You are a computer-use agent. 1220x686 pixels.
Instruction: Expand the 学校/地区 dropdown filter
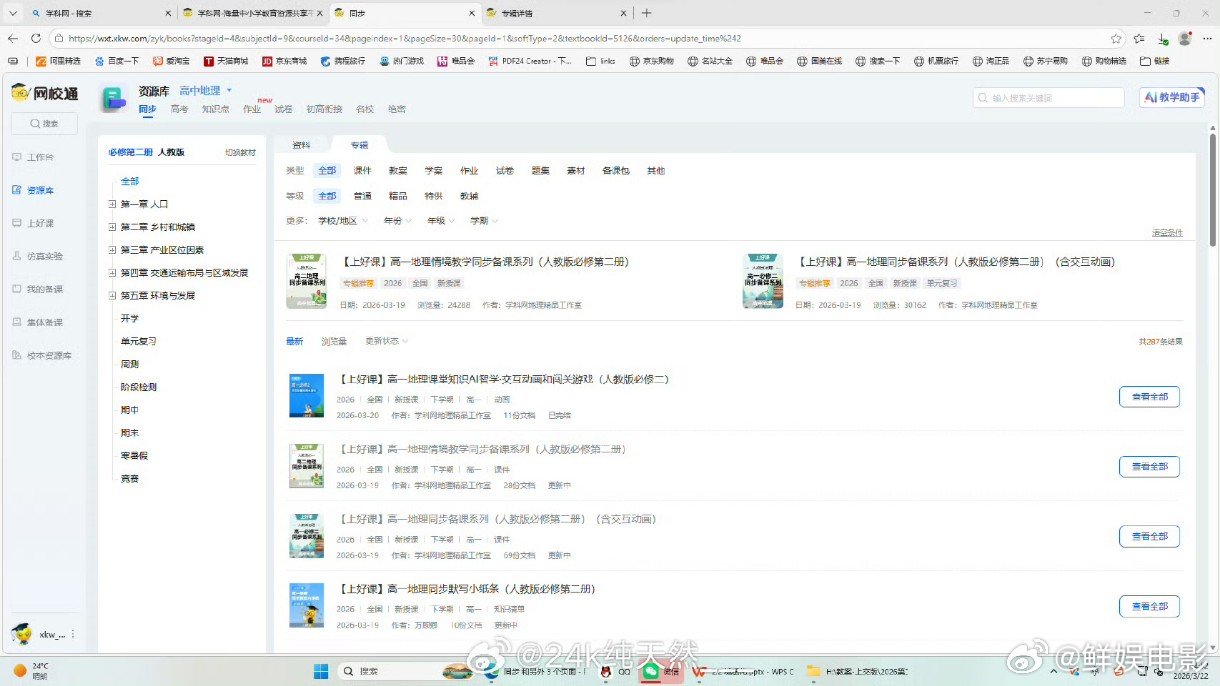[340, 220]
